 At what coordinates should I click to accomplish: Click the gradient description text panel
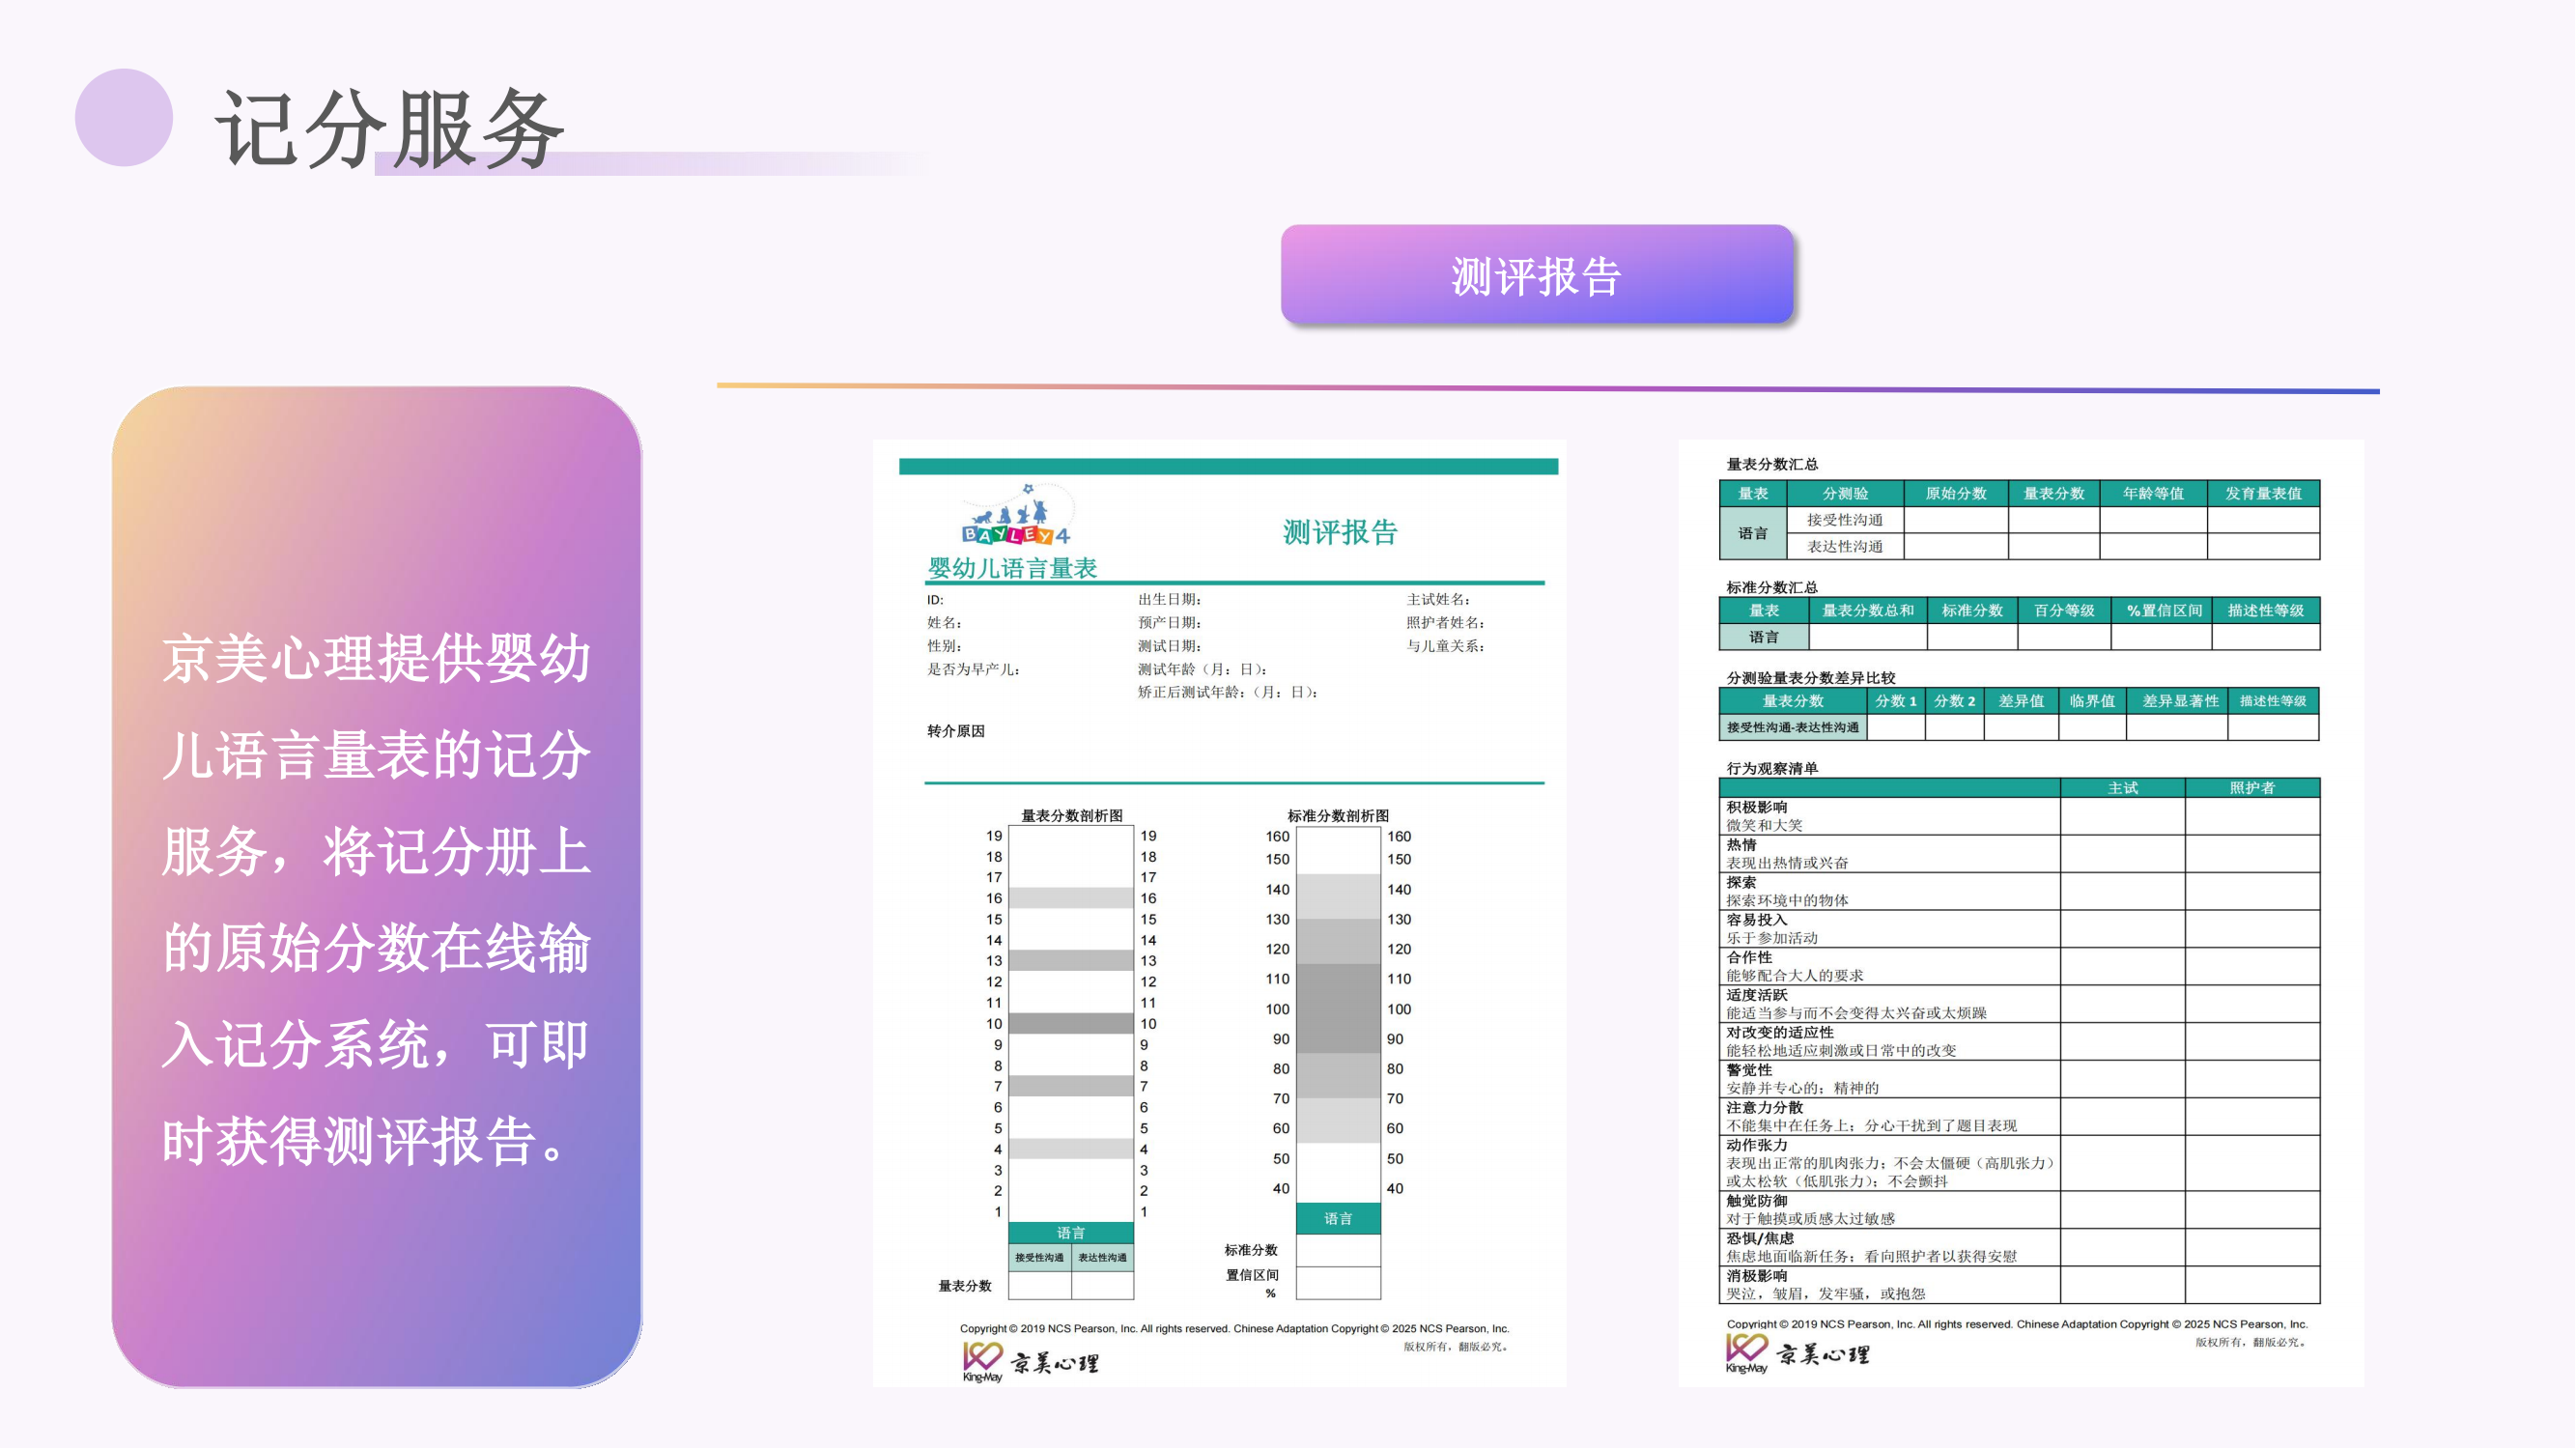pos(376,886)
